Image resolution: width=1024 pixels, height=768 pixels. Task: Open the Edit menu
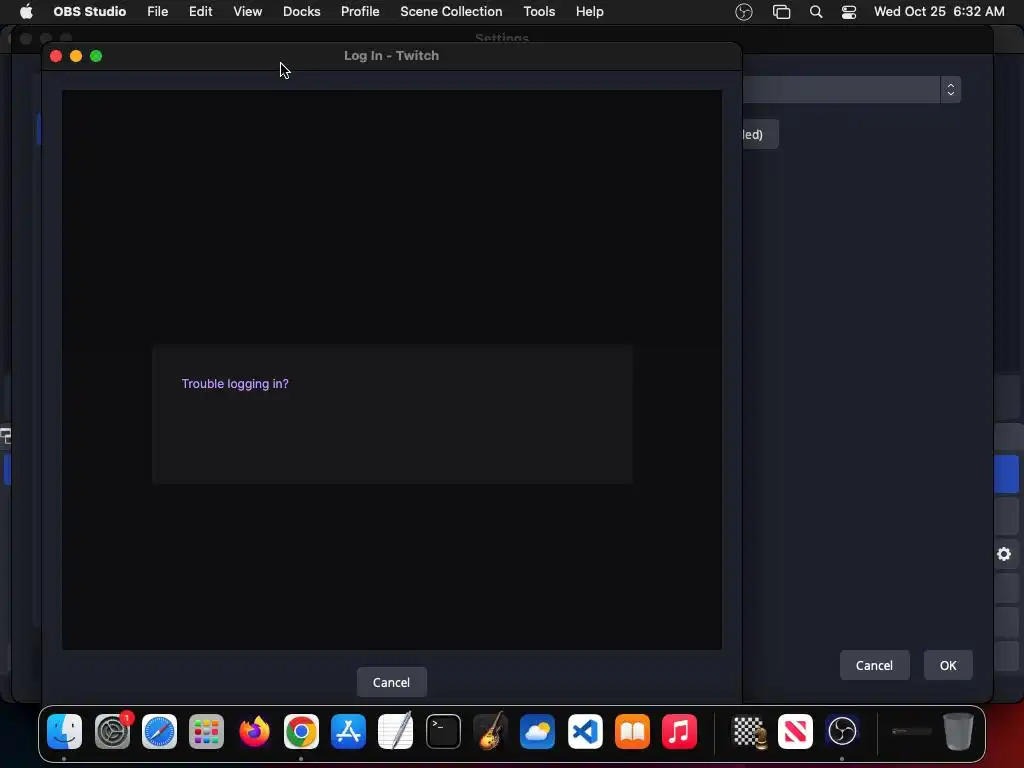[x=200, y=11]
